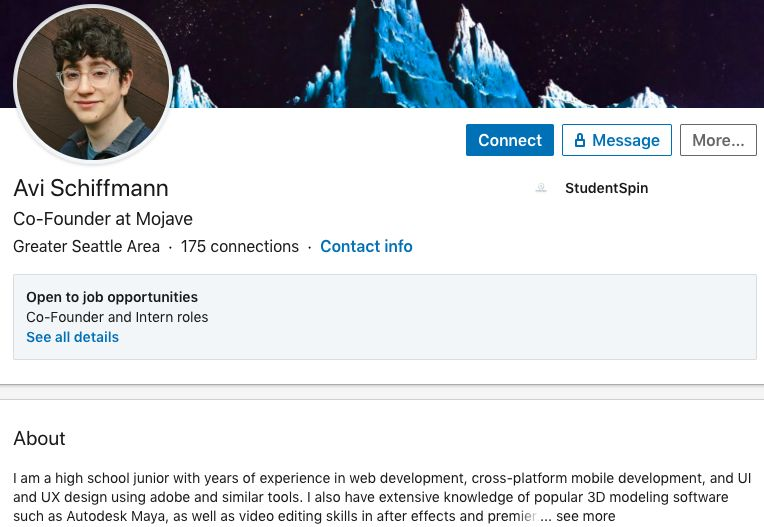Select the Co-Founder at Mojave headline
This screenshot has height=527, width=764.
[x=103, y=219]
